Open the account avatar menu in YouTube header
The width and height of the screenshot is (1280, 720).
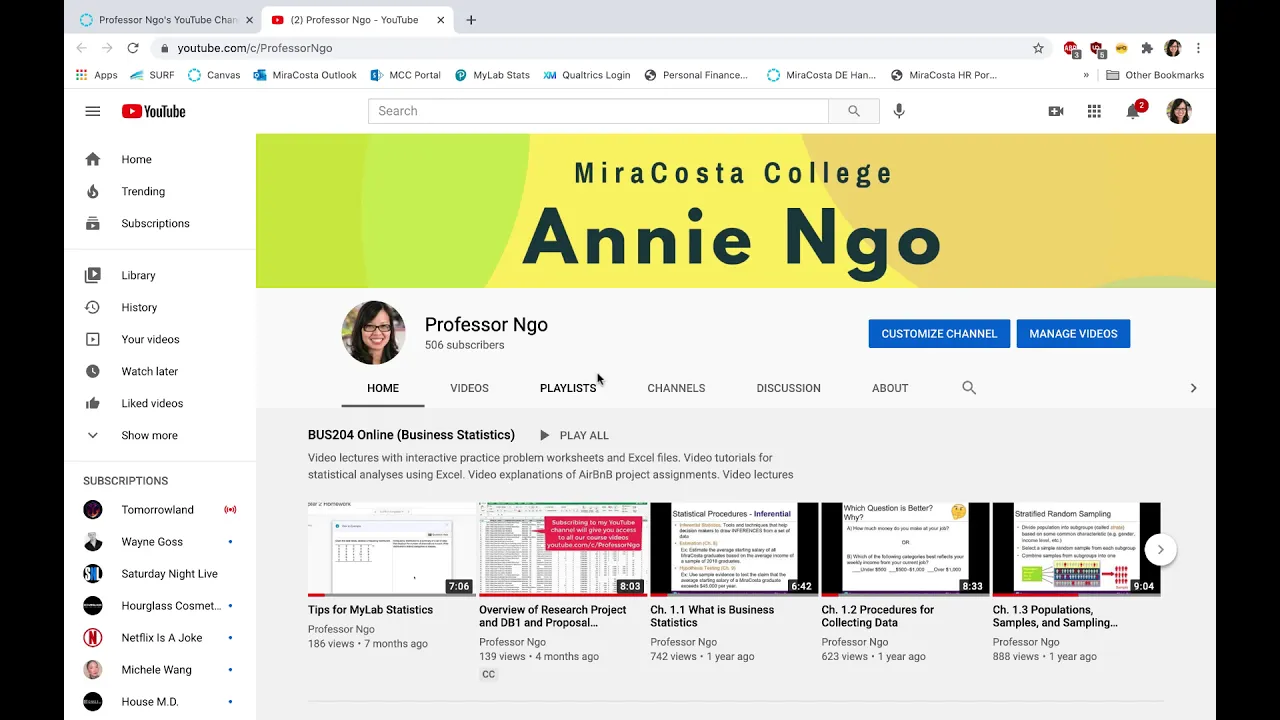[x=1179, y=111]
